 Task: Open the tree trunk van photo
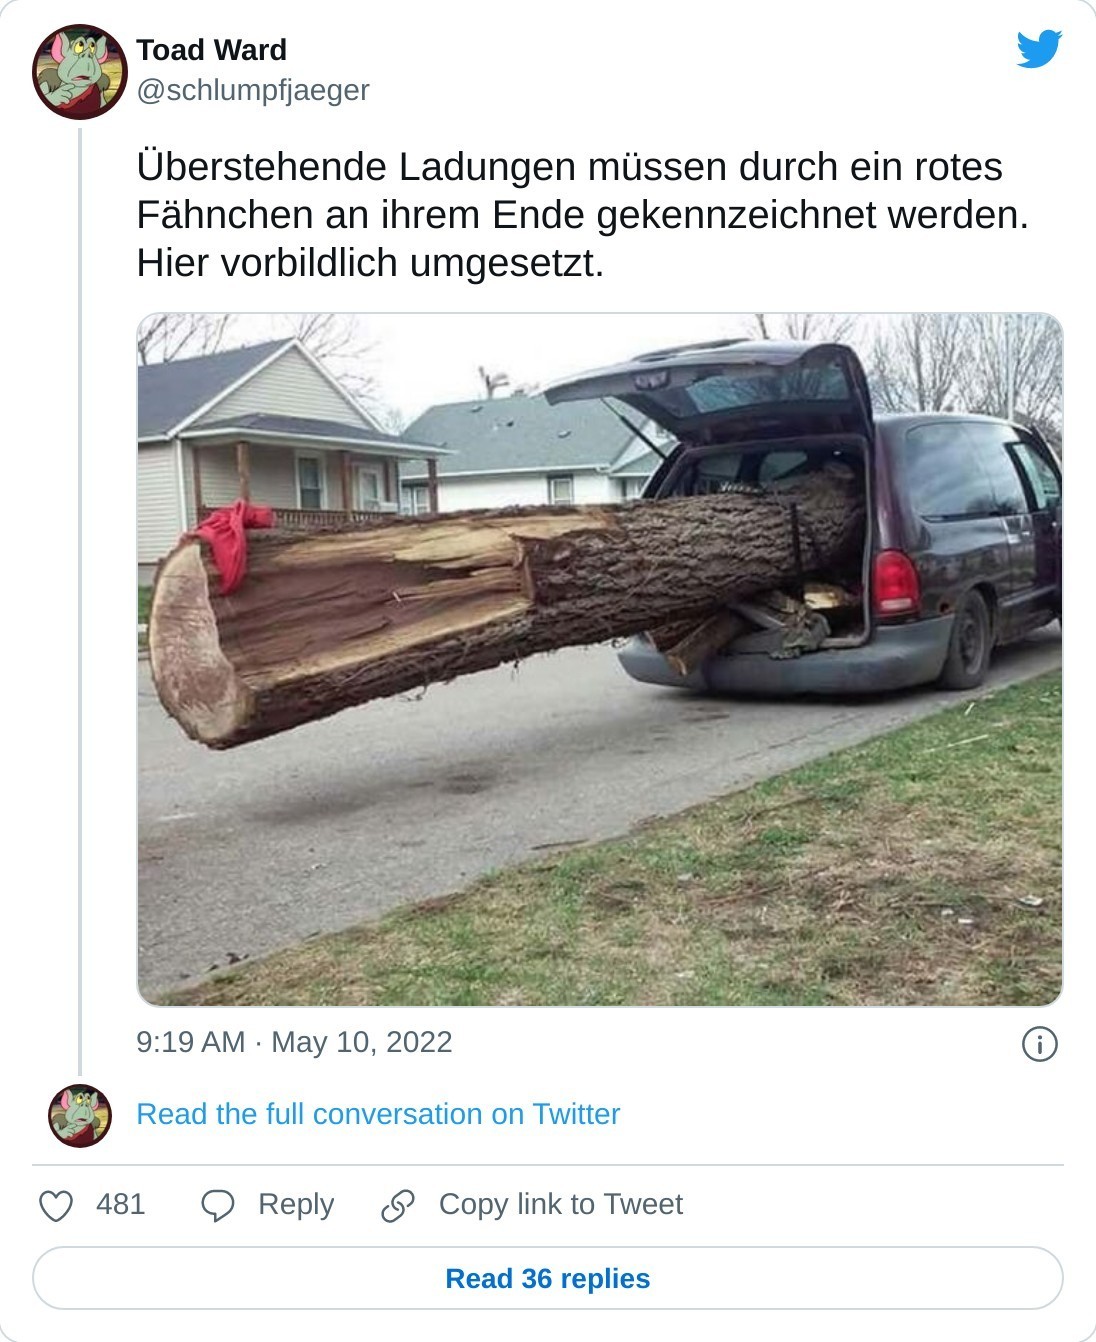coord(600,660)
